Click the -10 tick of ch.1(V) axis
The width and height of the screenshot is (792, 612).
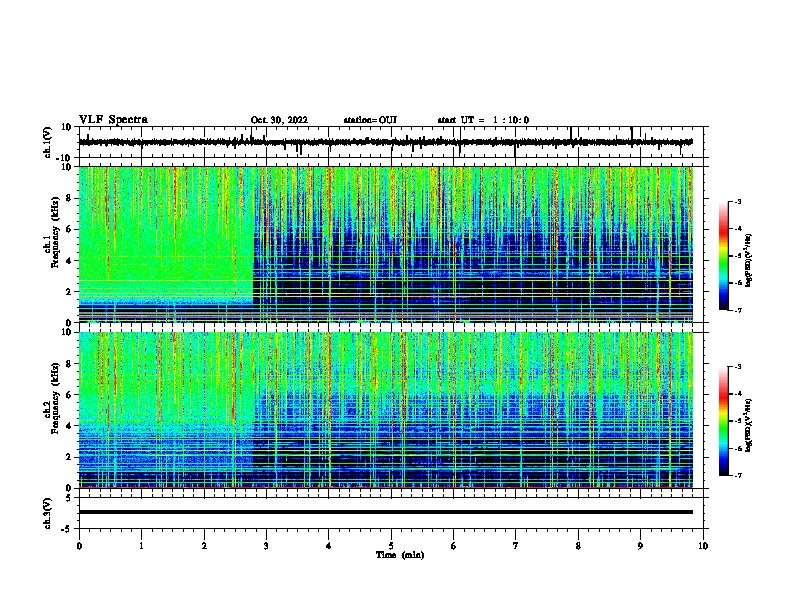click(65, 158)
